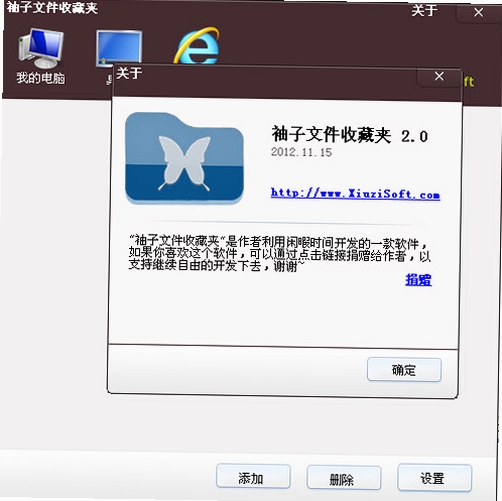Image resolution: width=502 pixels, height=501 pixels.
Task: Close the 袖子文件收藏夹 main window
Action: 479,12
